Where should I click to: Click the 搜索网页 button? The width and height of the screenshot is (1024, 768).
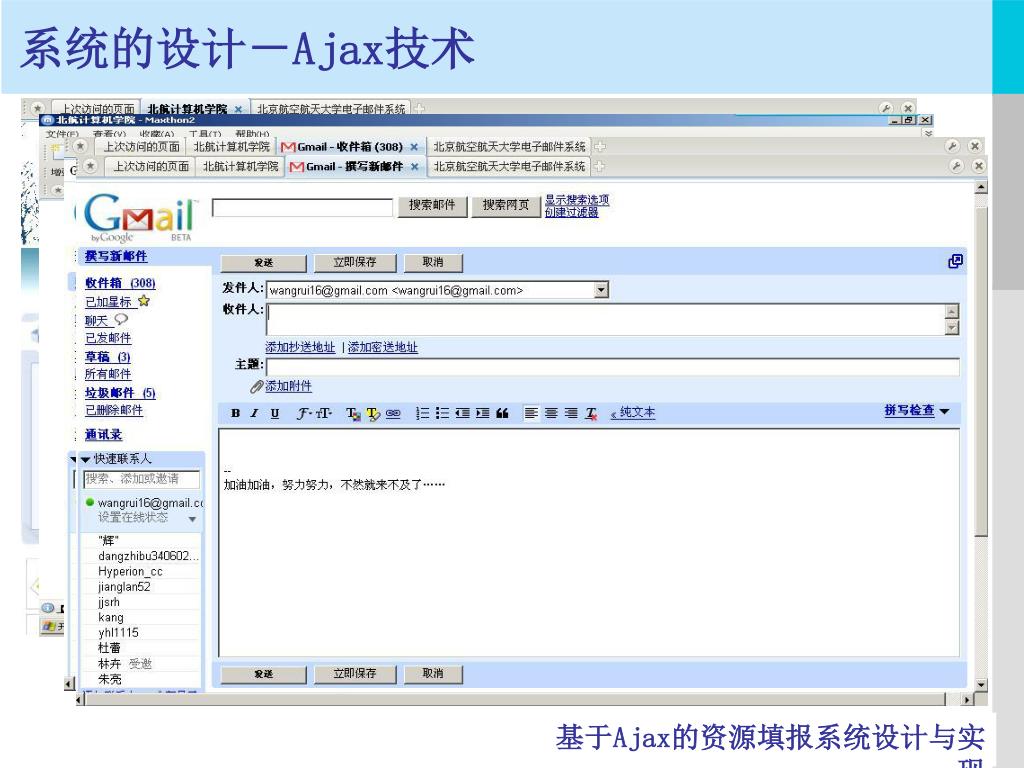[x=505, y=206]
